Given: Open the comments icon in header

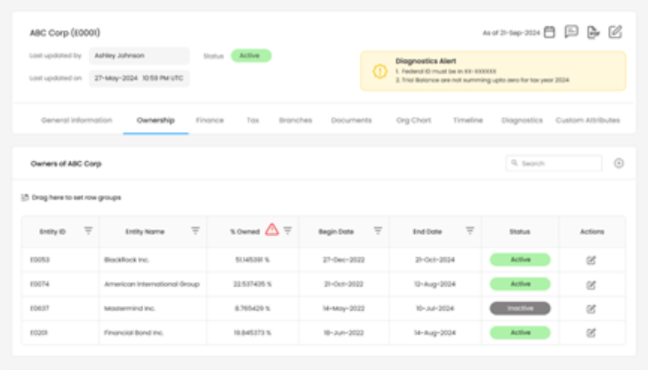Looking at the screenshot, I should [x=571, y=32].
